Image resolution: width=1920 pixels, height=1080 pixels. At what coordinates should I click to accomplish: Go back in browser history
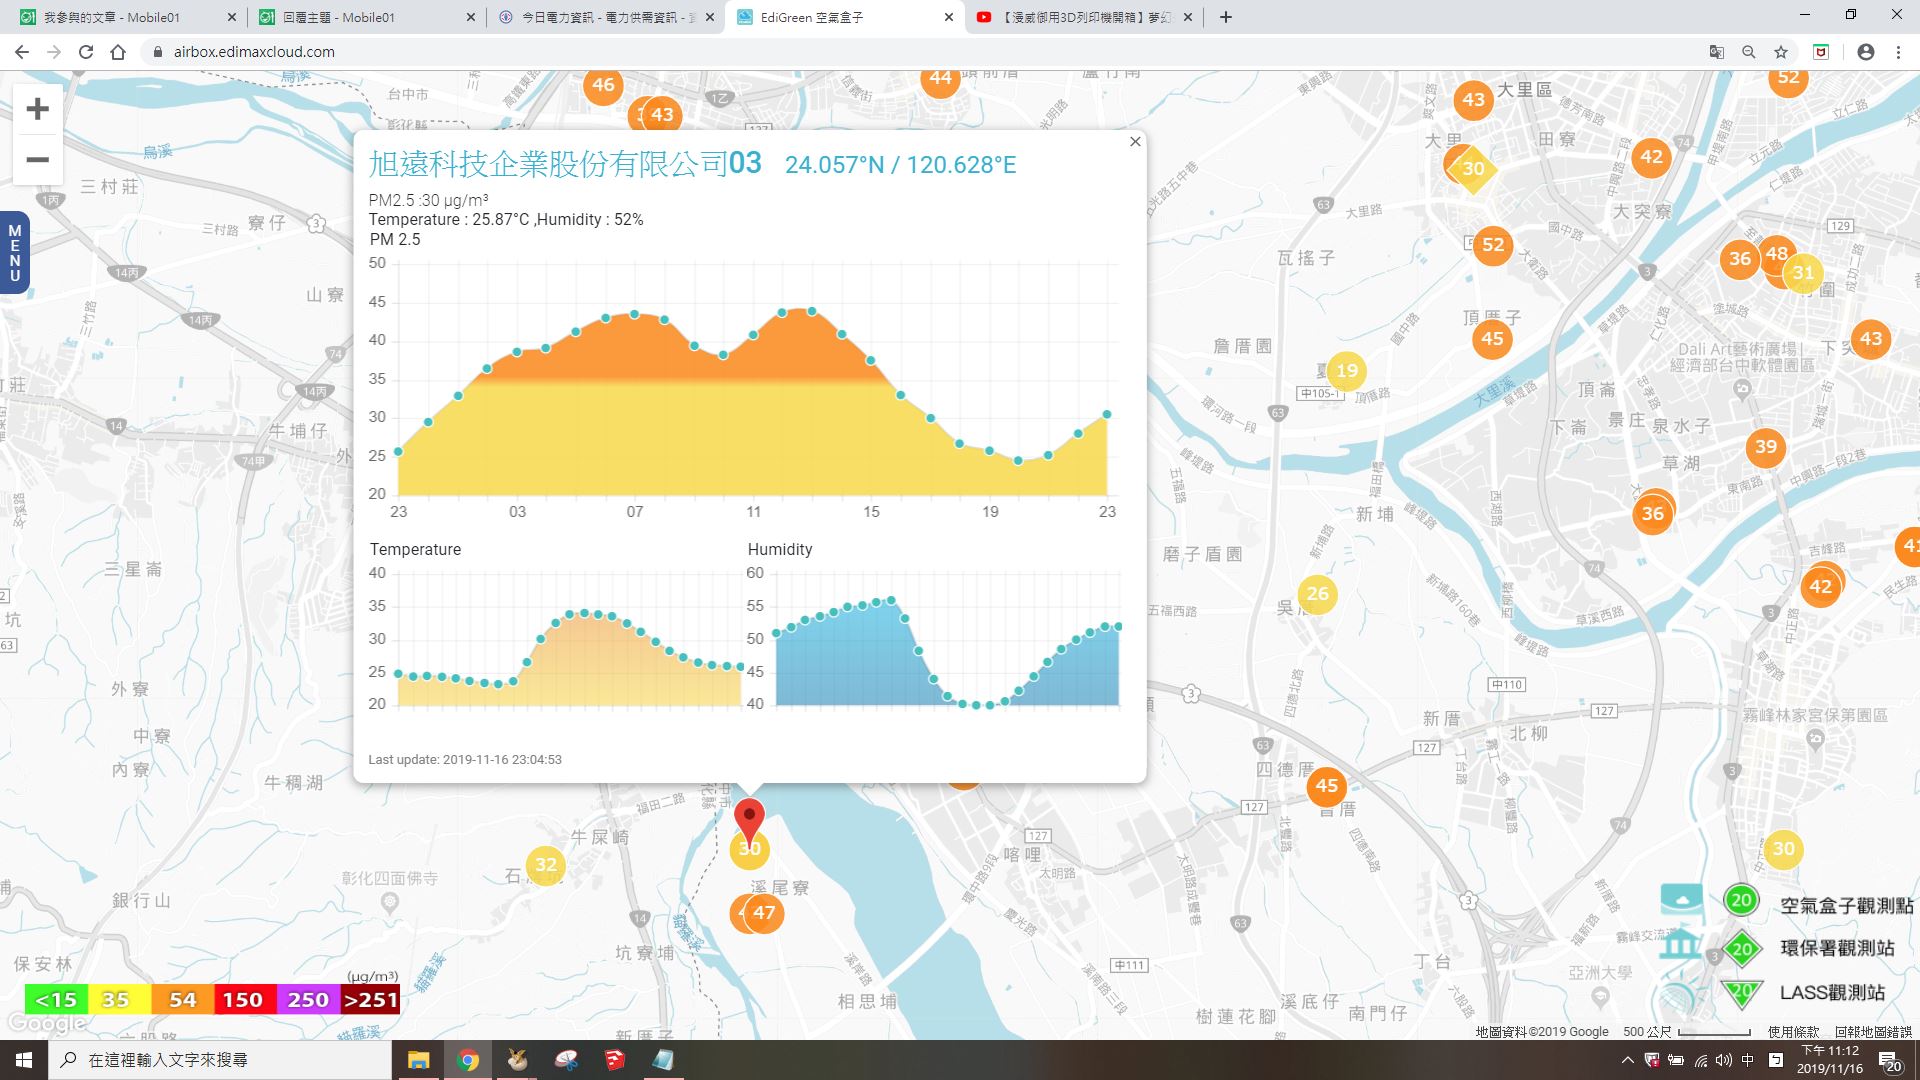(22, 52)
